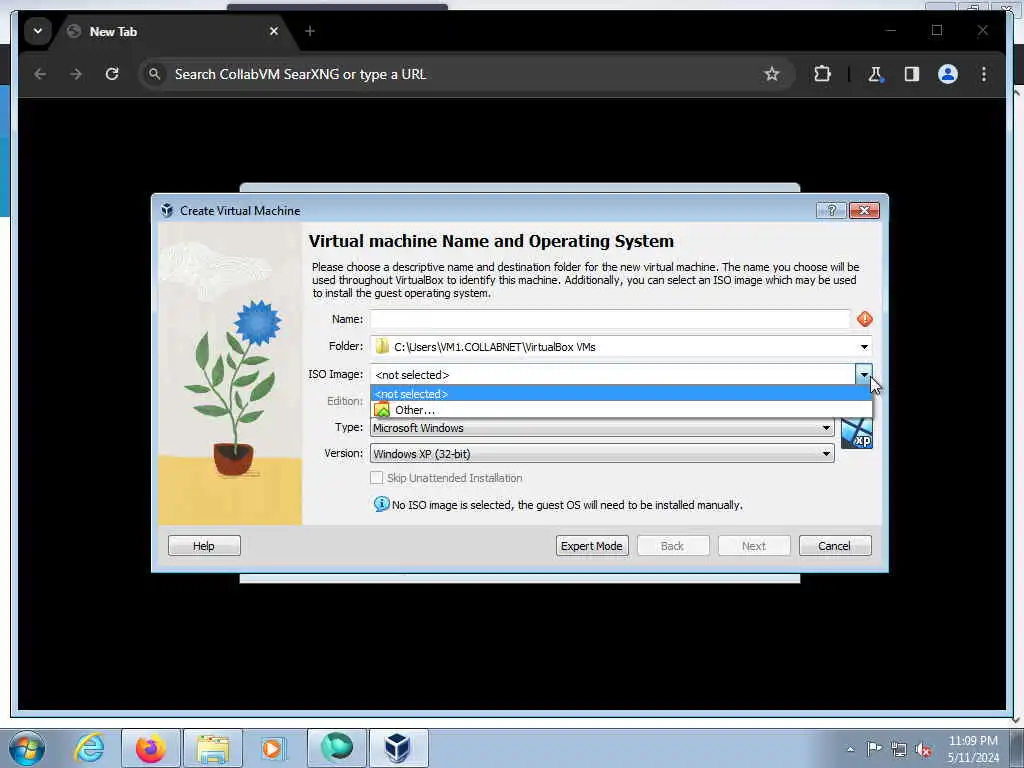The height and width of the screenshot is (768, 1024).
Task: Switch to Expert Mode
Action: (592, 546)
